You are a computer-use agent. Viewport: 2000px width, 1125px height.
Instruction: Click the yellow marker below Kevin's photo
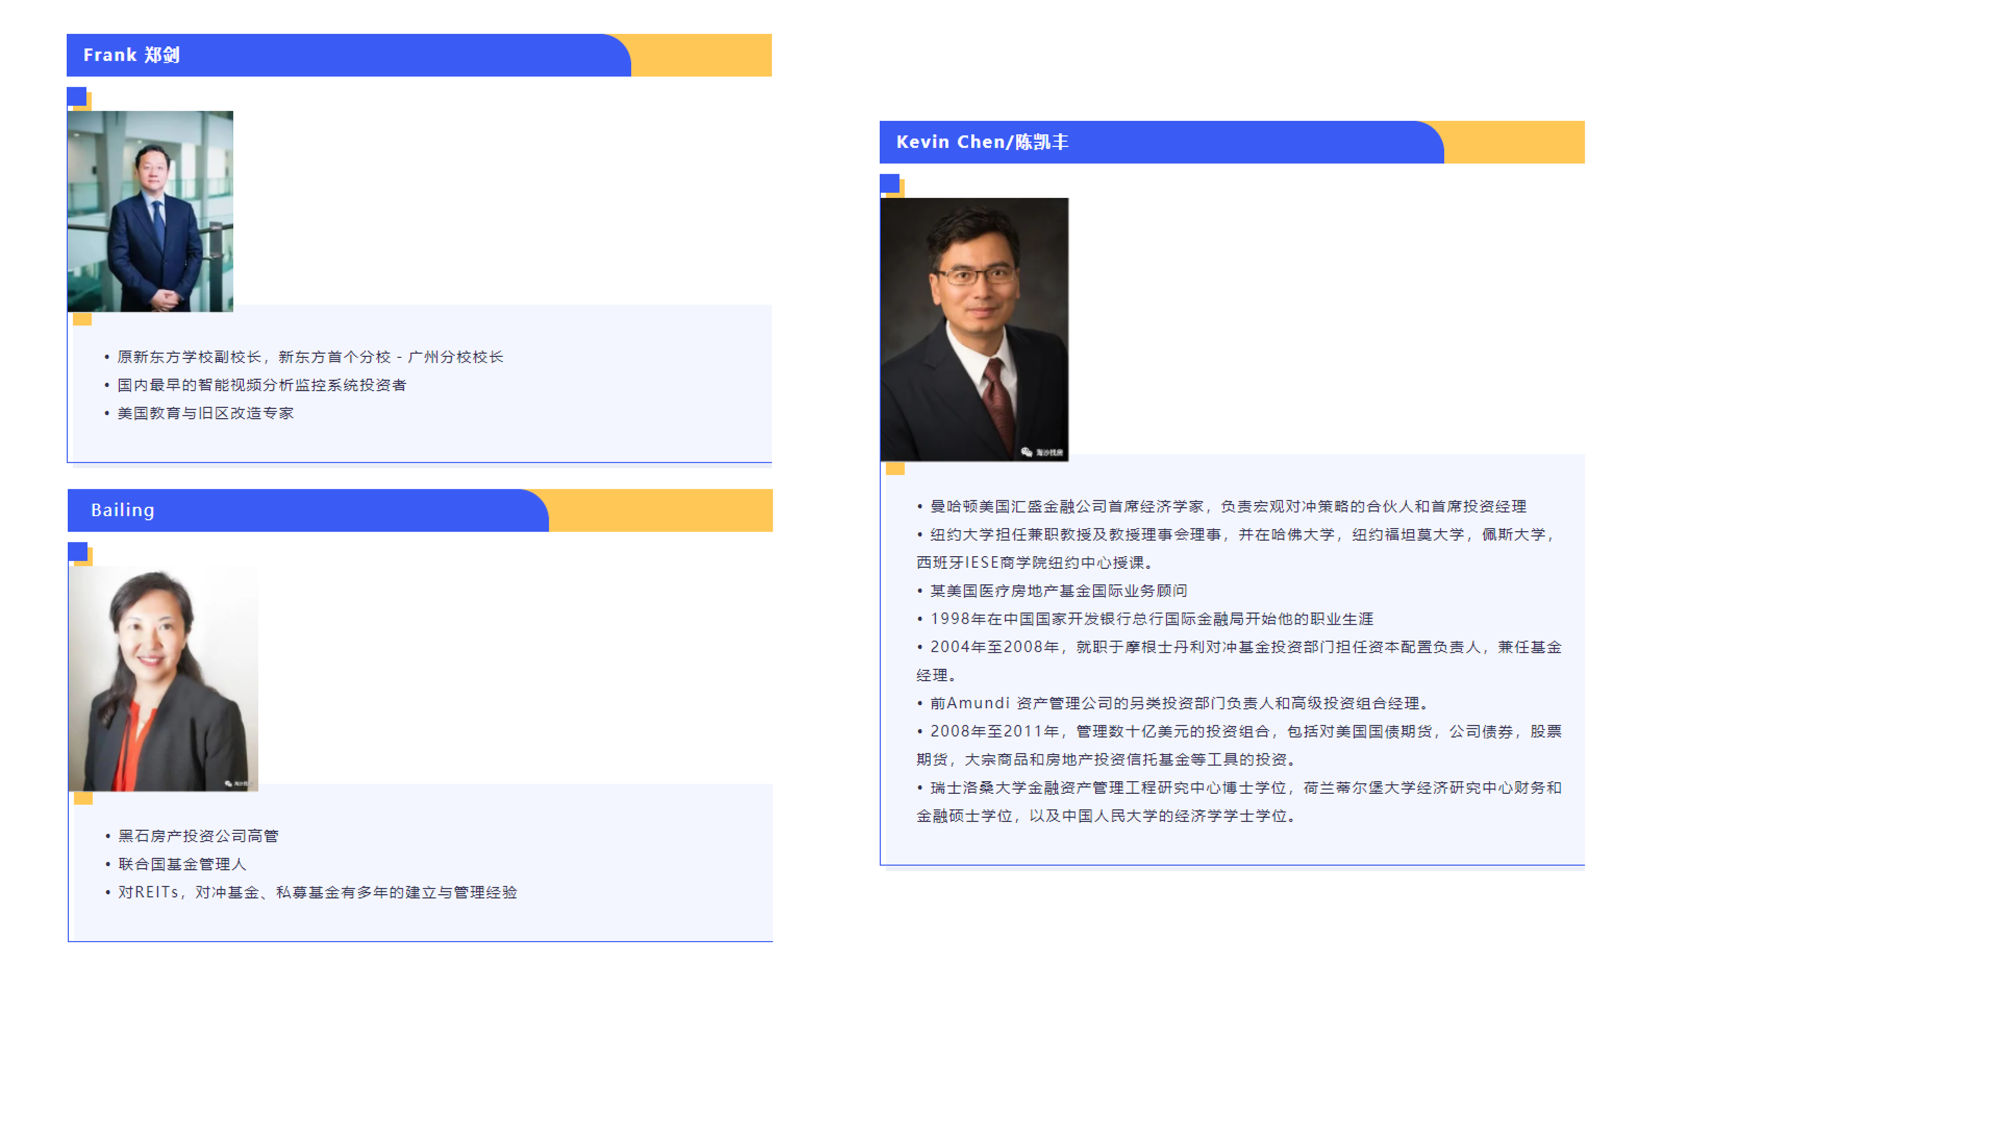click(895, 468)
